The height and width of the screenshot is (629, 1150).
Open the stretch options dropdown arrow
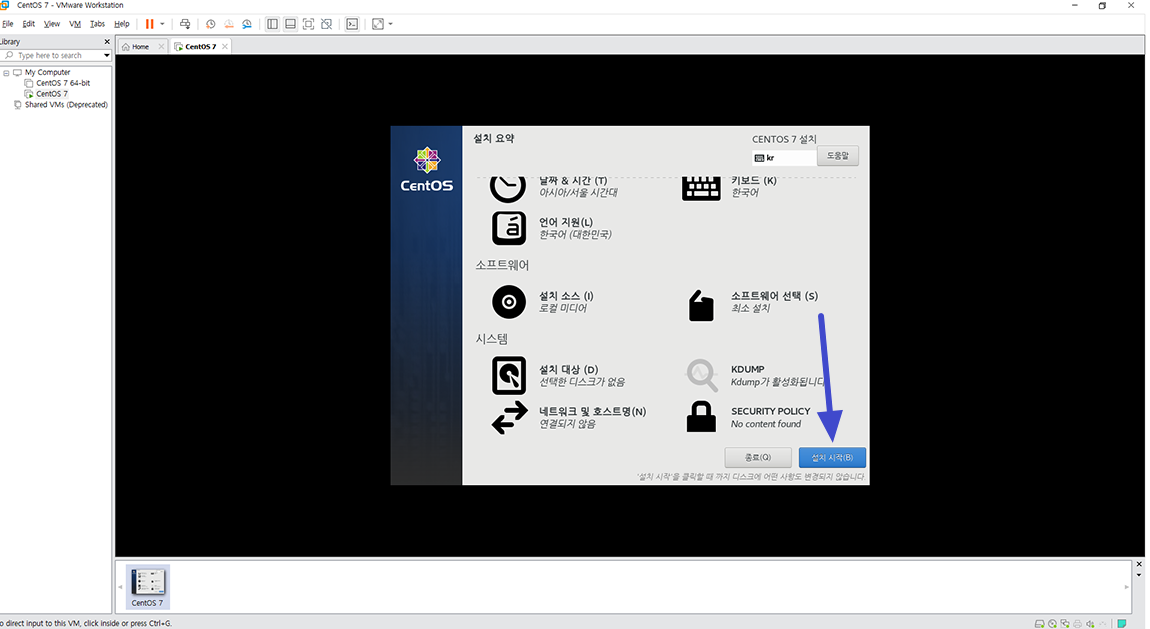(x=390, y=24)
